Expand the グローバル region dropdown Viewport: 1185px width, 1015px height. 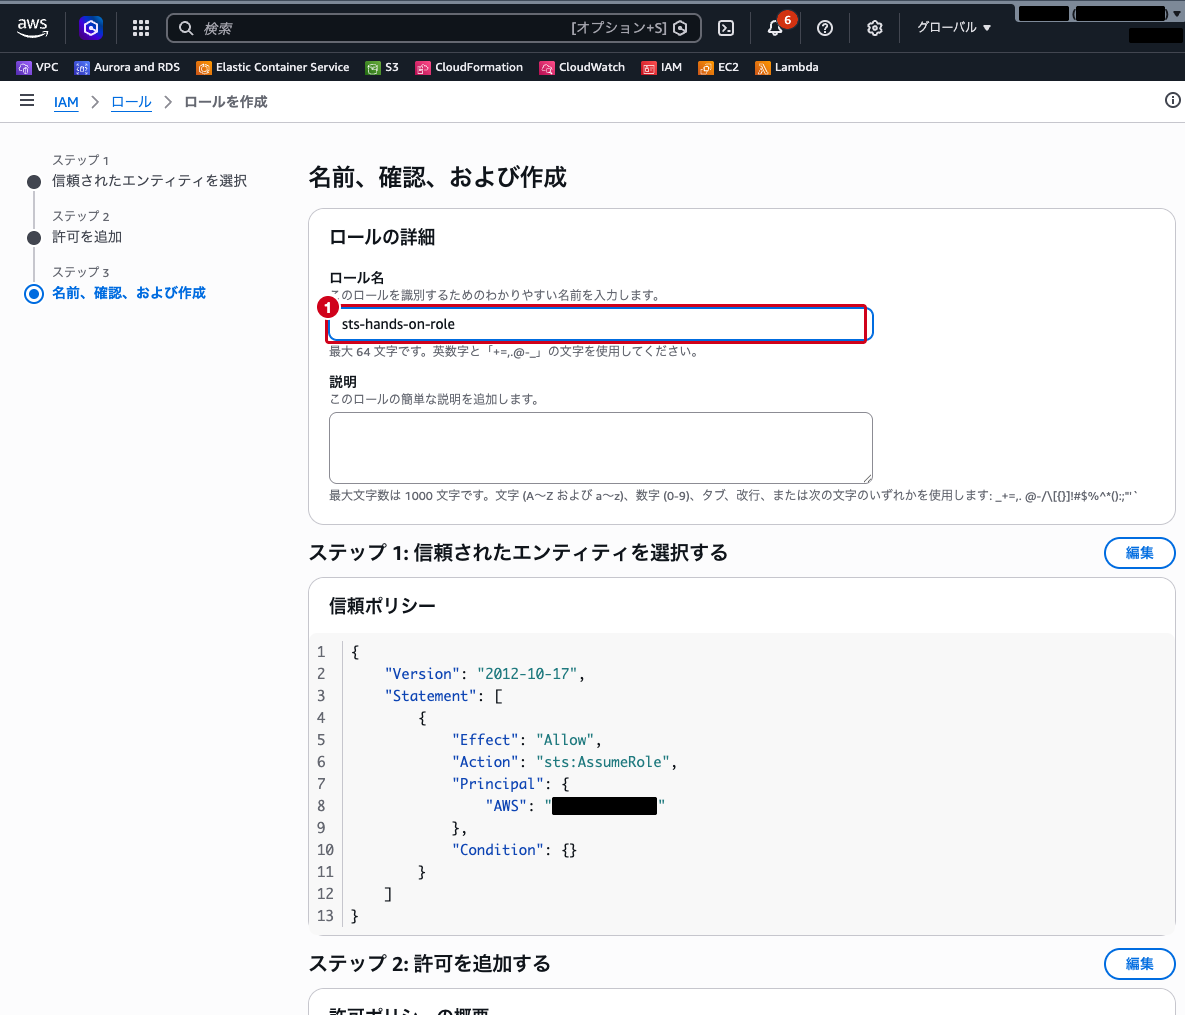954,27
